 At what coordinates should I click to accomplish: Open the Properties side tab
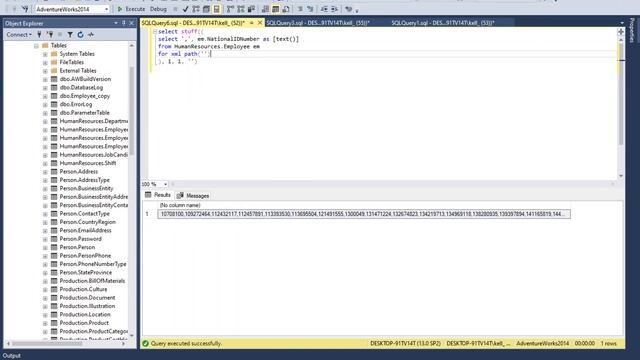(x=632, y=30)
